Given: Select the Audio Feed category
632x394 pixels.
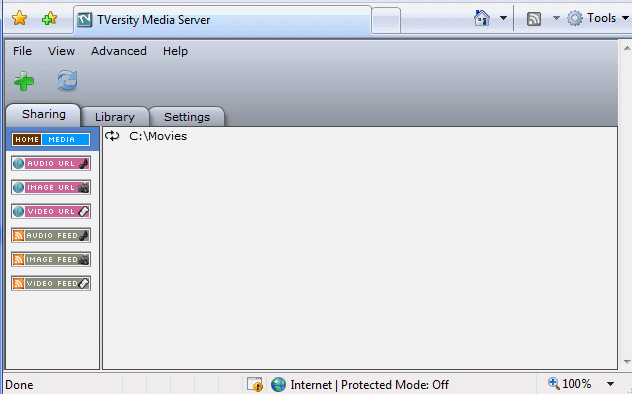Looking at the screenshot, I should click(51, 235).
